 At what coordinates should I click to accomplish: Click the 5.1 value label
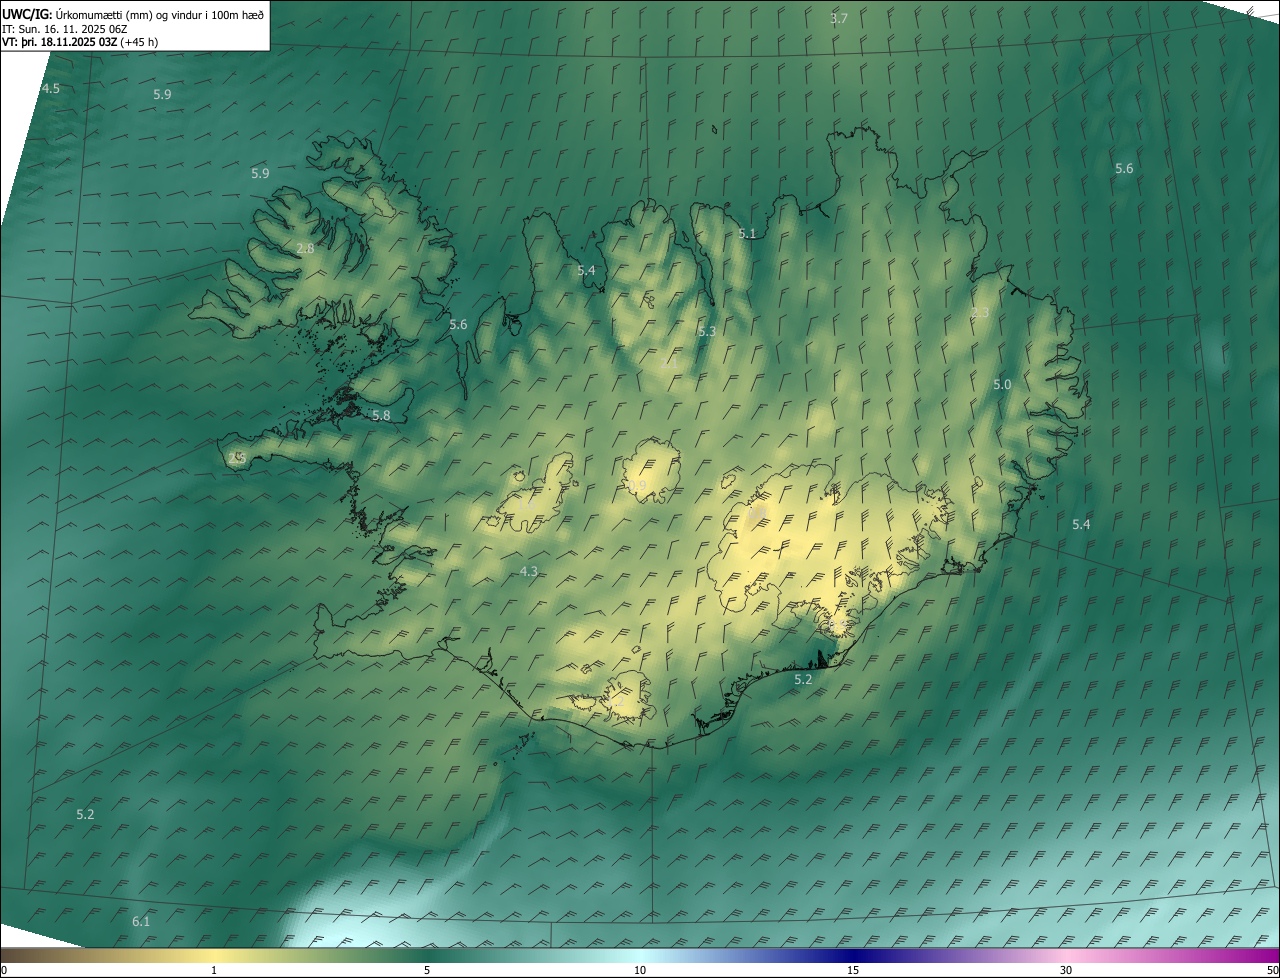click(747, 234)
